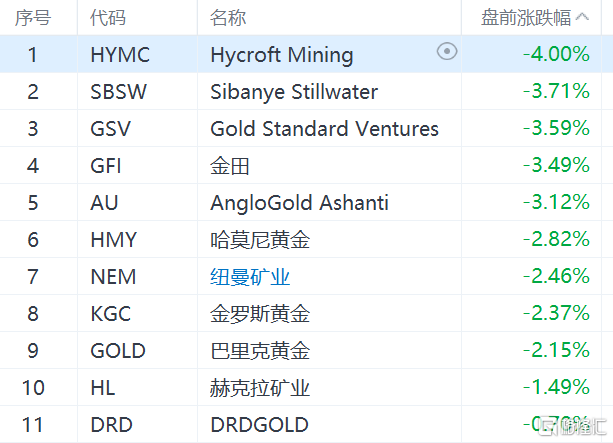Select ticker code SBSW

118,92
